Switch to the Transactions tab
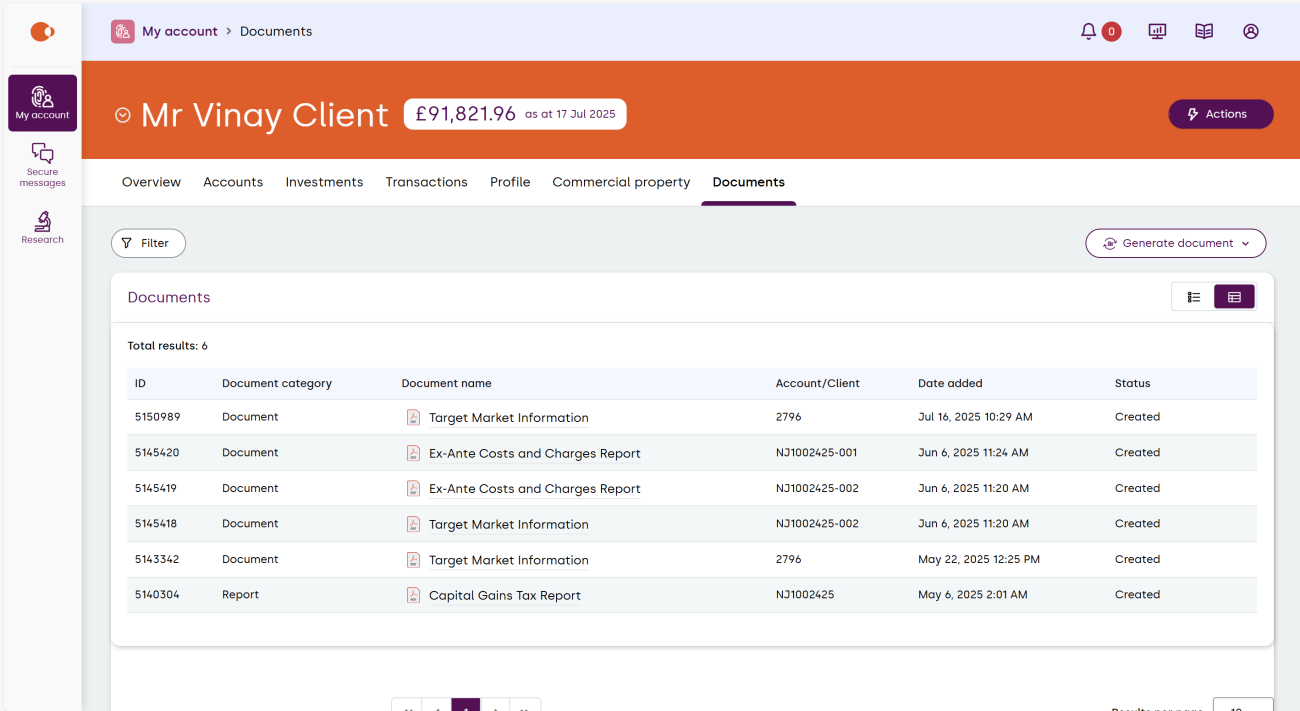 pos(426,182)
